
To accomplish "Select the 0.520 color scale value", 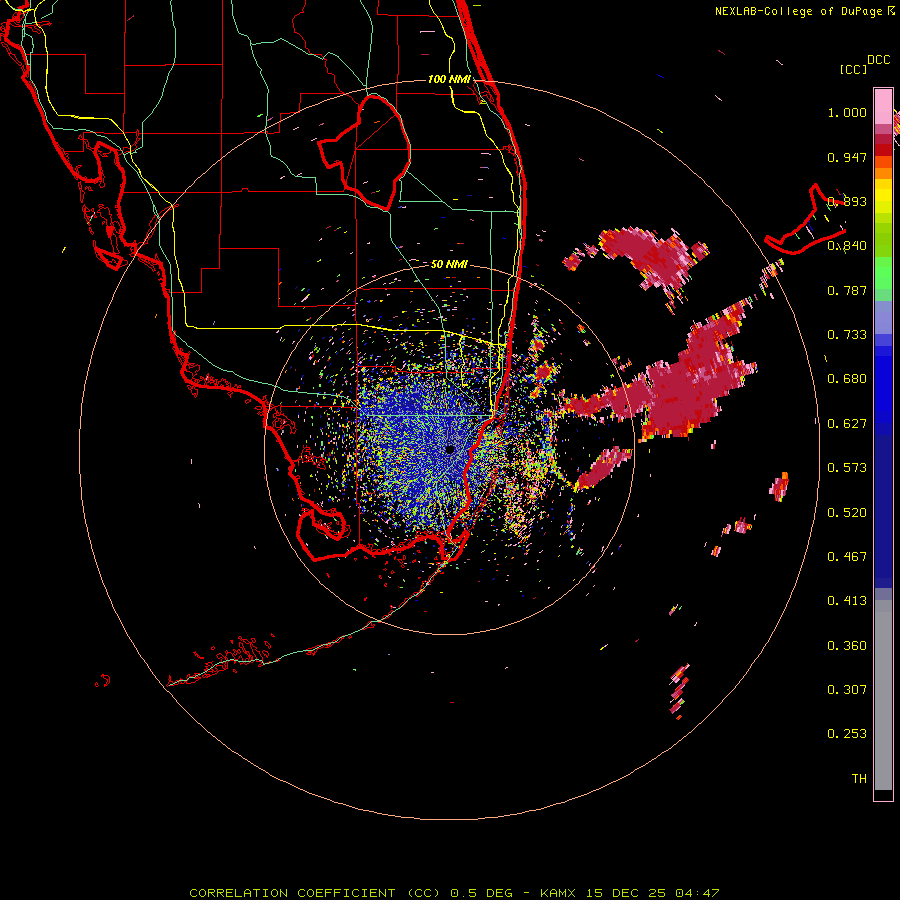I will (x=847, y=513).
